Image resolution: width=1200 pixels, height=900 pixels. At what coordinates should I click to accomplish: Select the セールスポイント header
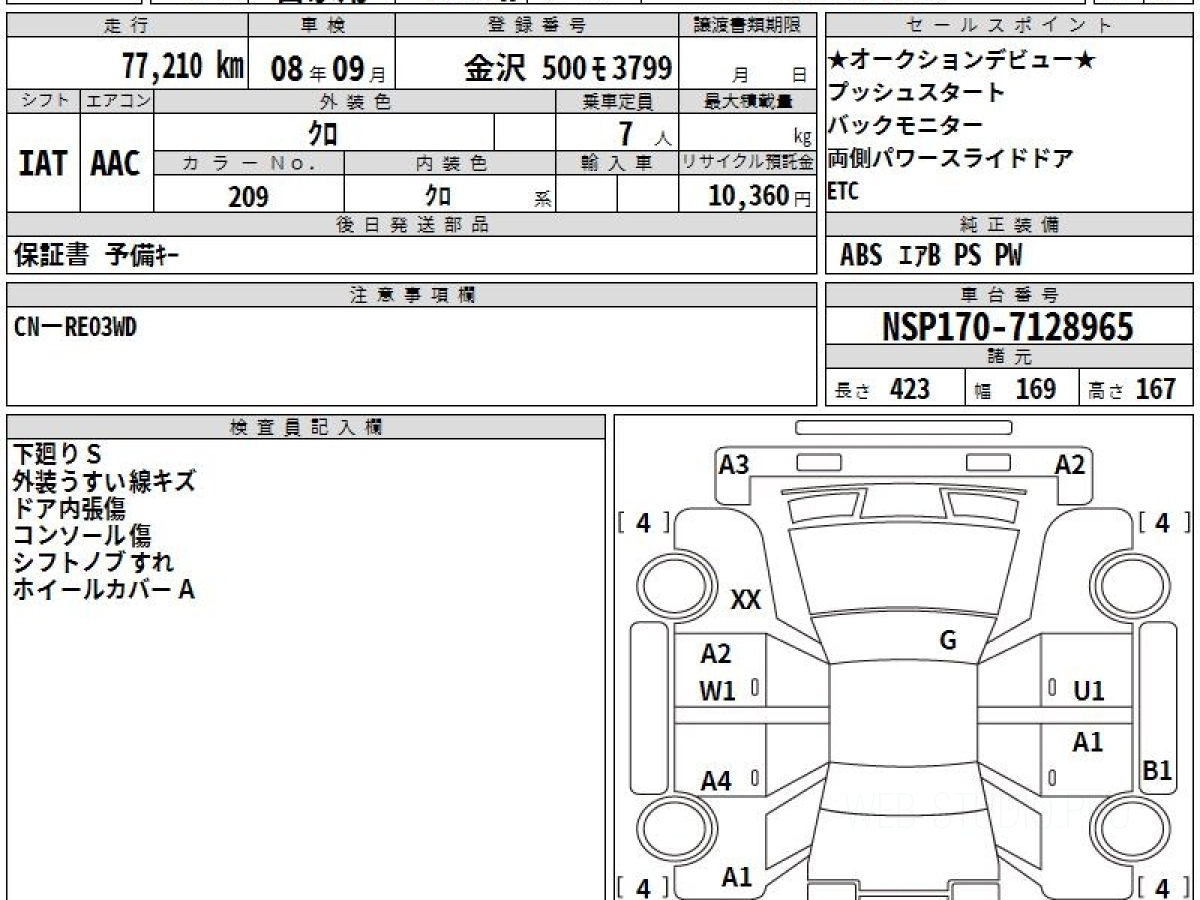coord(1010,26)
